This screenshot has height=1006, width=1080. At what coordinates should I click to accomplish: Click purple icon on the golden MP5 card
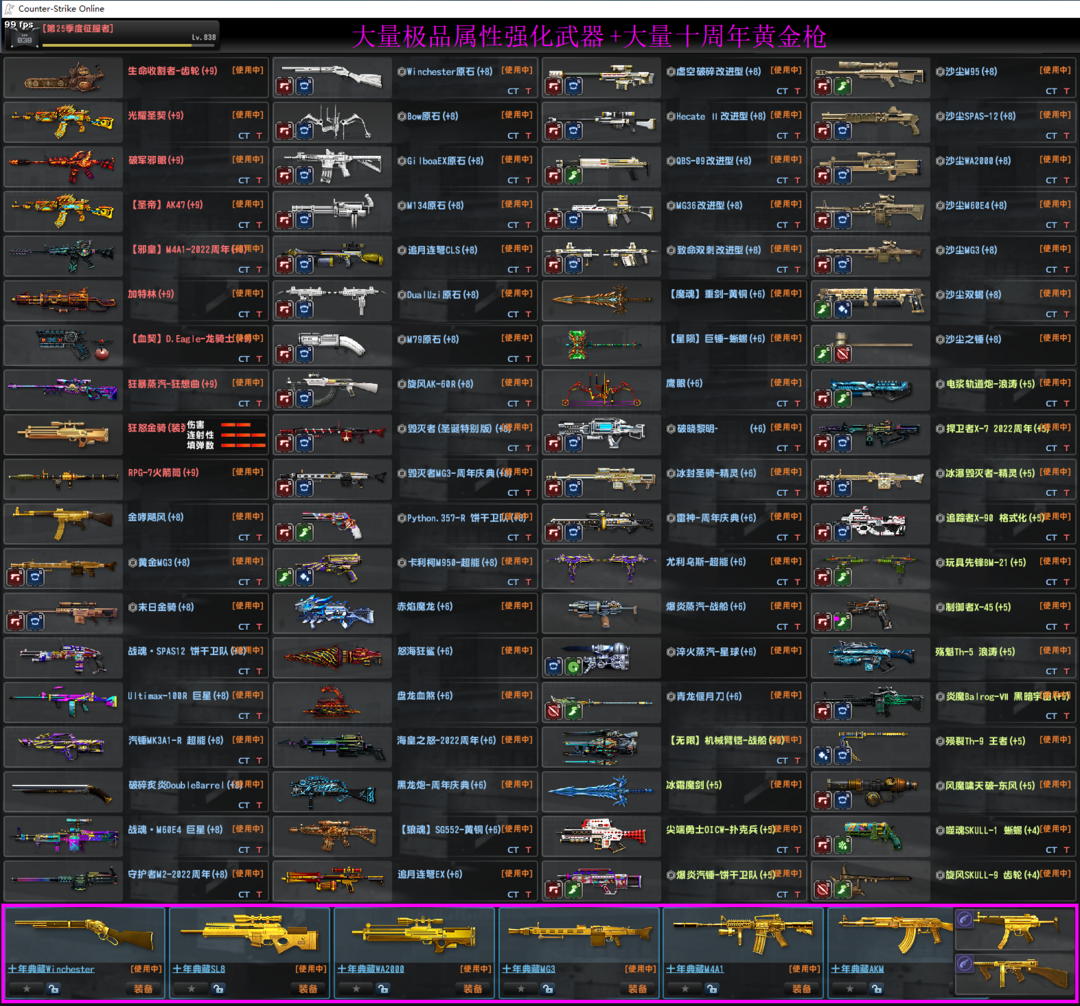(x=965, y=919)
